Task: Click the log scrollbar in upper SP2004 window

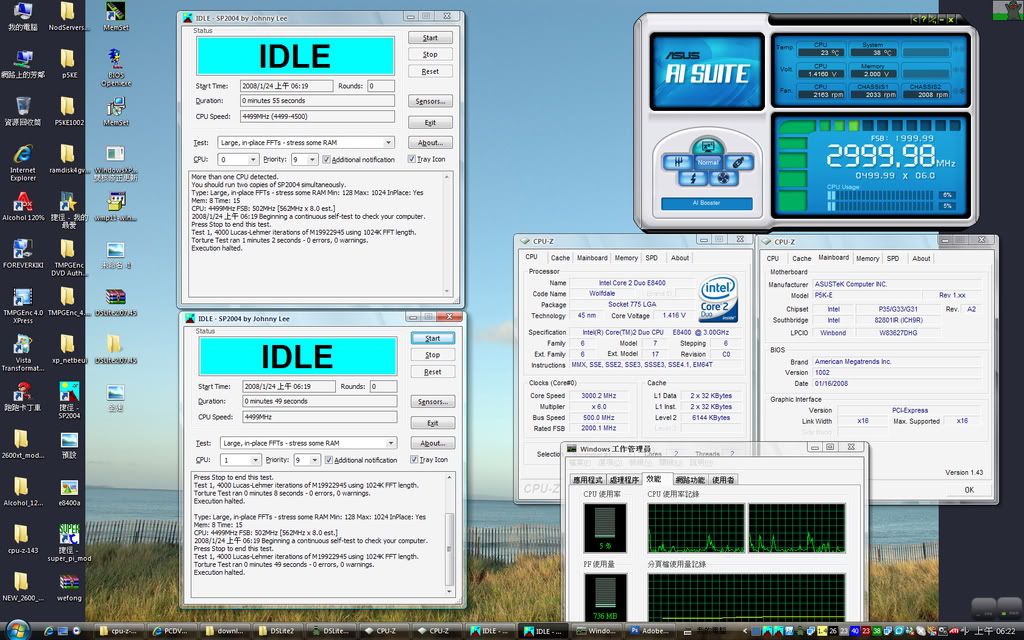Action: click(447, 233)
